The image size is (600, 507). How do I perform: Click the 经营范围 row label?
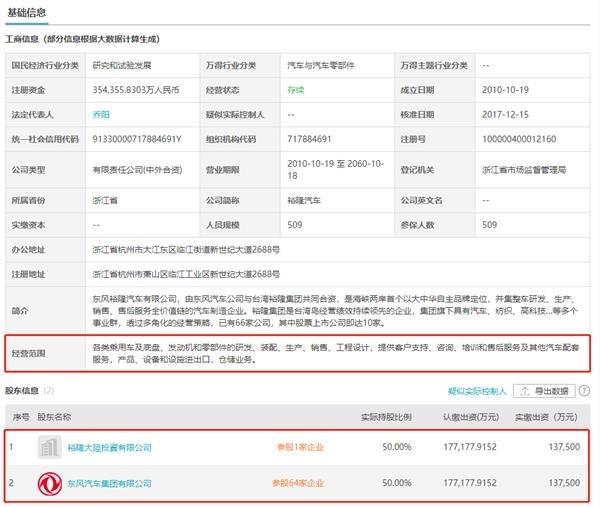tap(28, 353)
